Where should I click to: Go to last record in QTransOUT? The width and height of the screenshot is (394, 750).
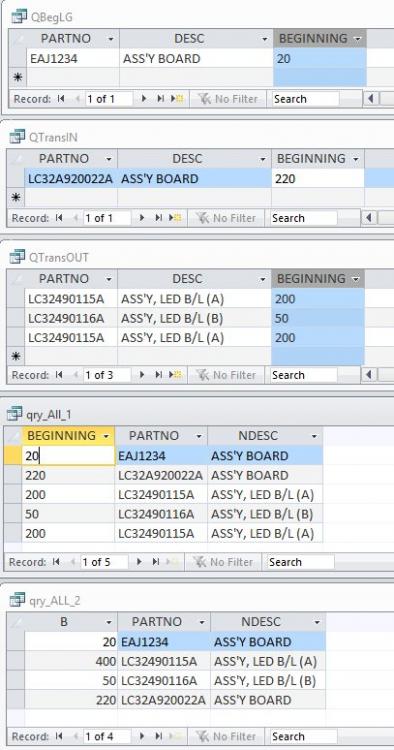(x=159, y=375)
